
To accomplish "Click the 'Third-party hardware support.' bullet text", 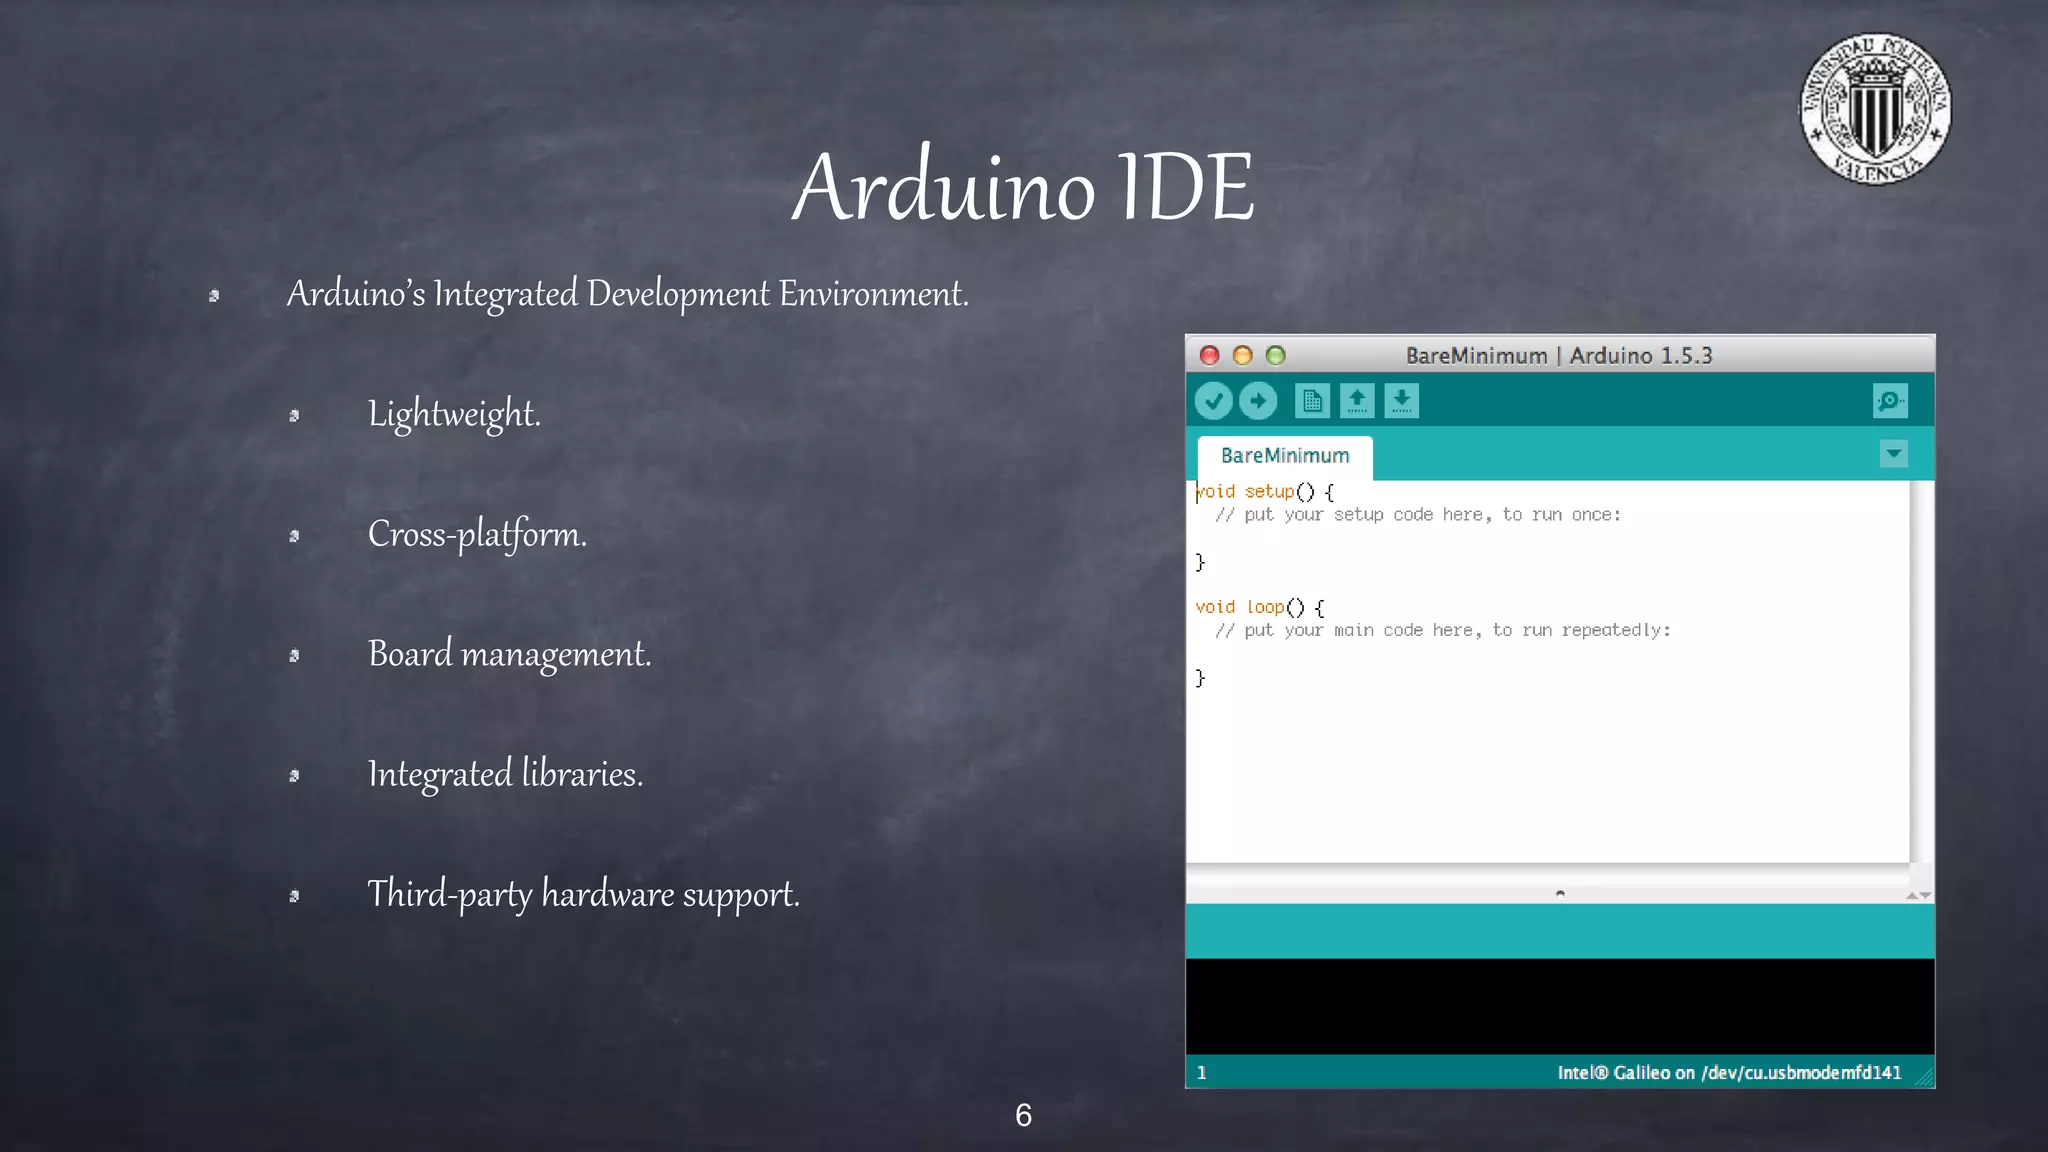I will (584, 894).
